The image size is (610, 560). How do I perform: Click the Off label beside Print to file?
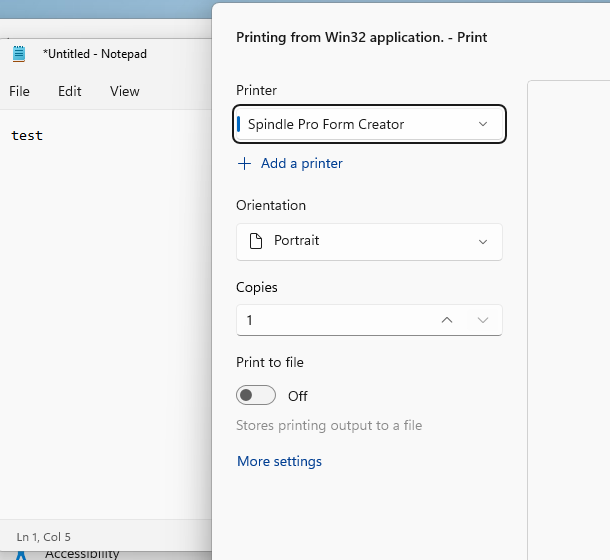coord(298,396)
